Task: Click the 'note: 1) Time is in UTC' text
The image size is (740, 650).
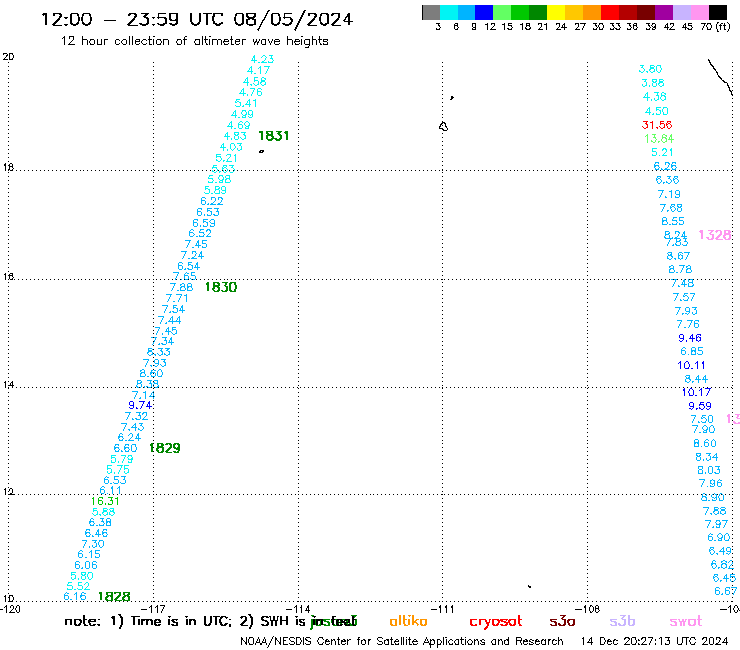Action: (148, 621)
